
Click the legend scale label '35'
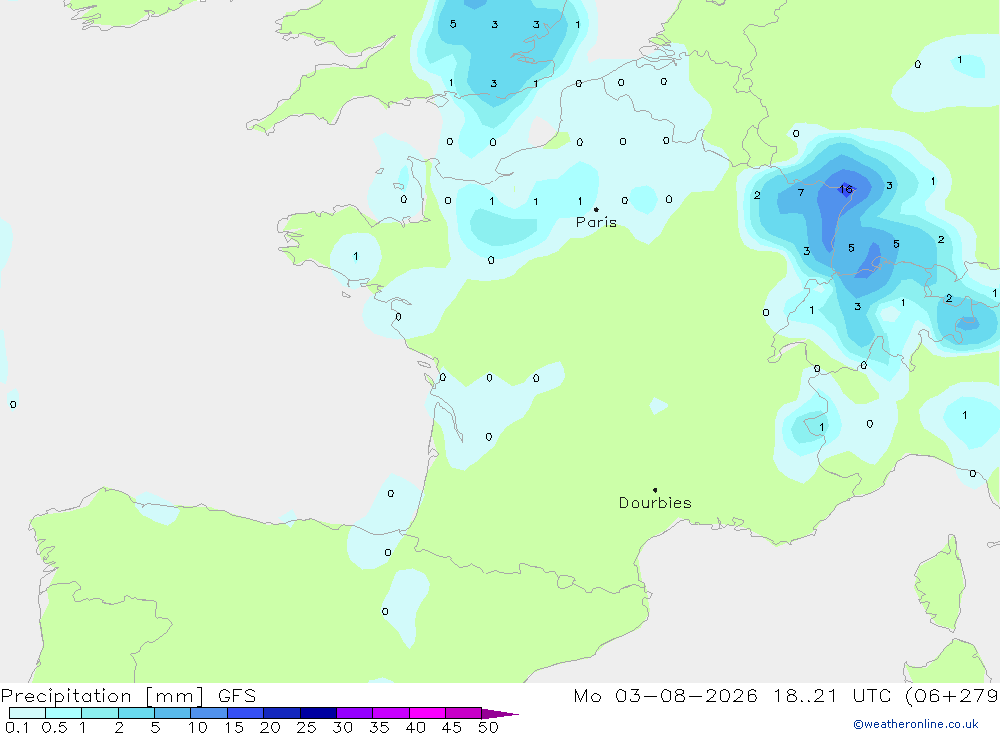point(379,727)
